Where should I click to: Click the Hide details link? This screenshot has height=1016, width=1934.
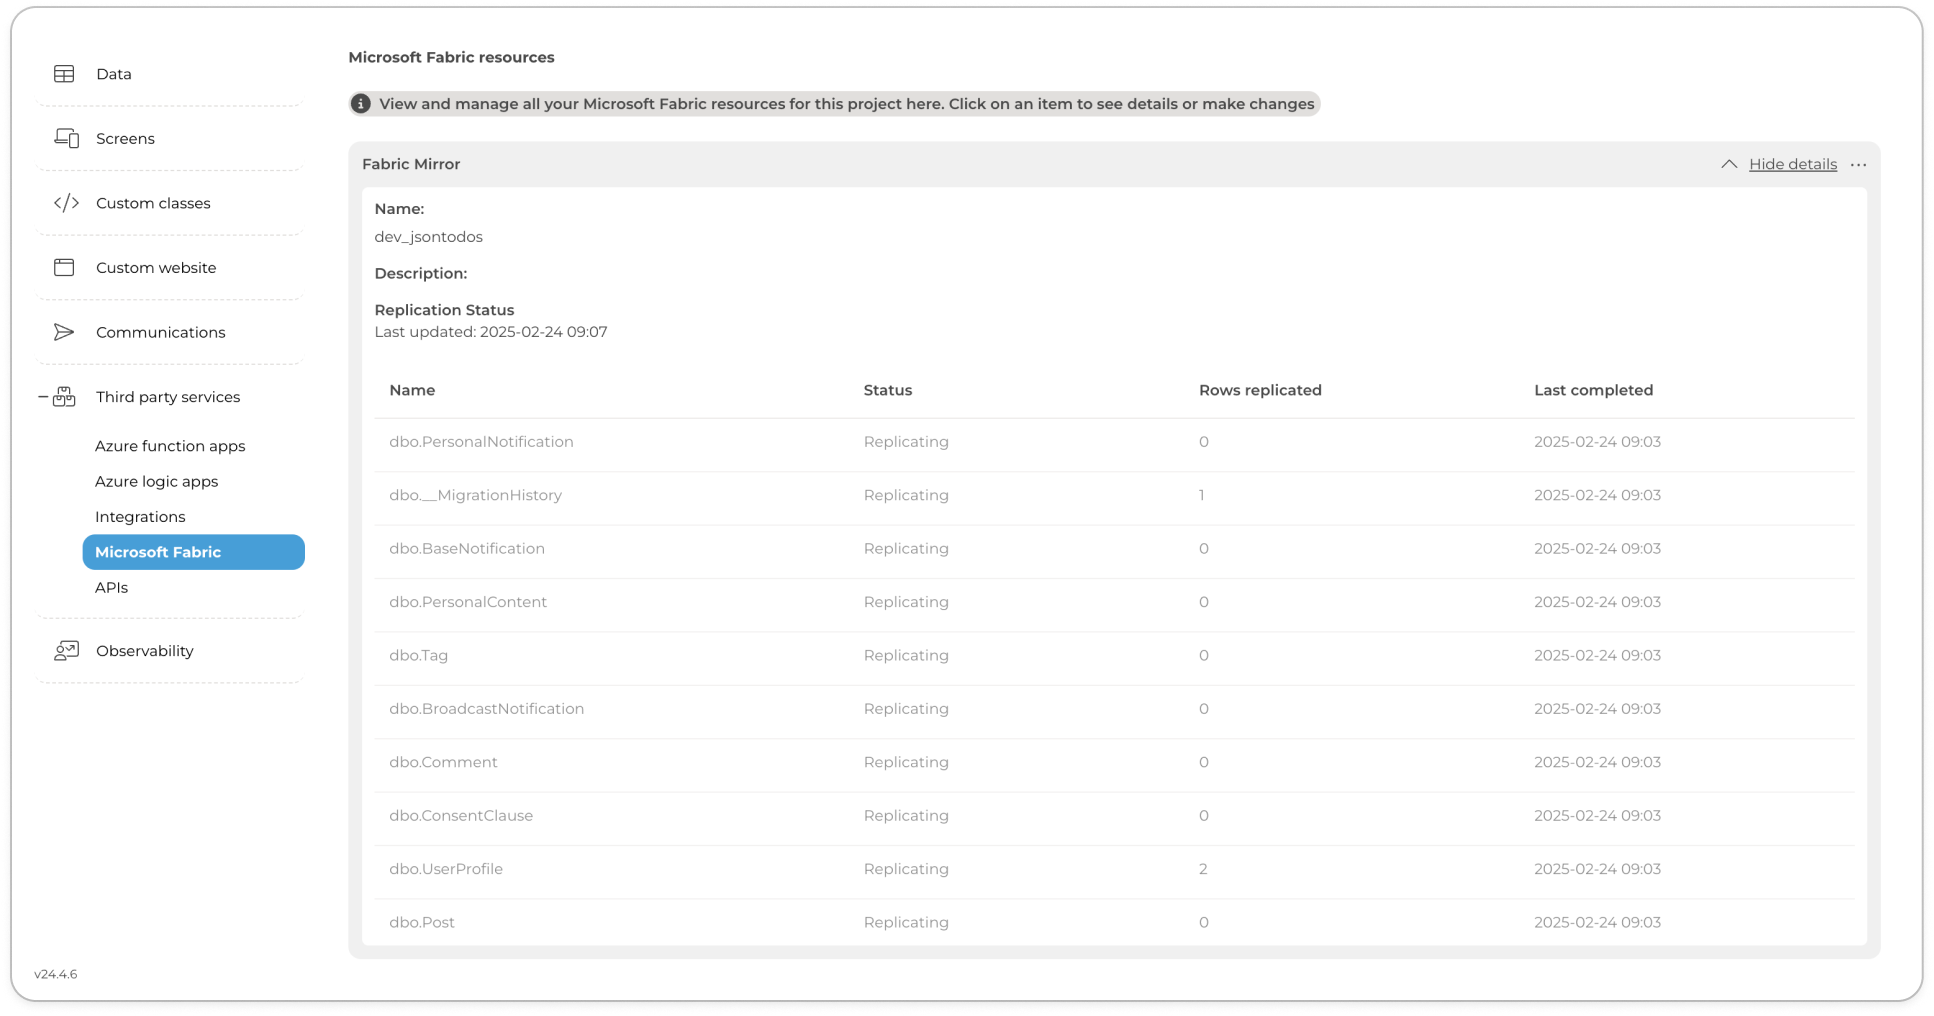tap(1792, 164)
